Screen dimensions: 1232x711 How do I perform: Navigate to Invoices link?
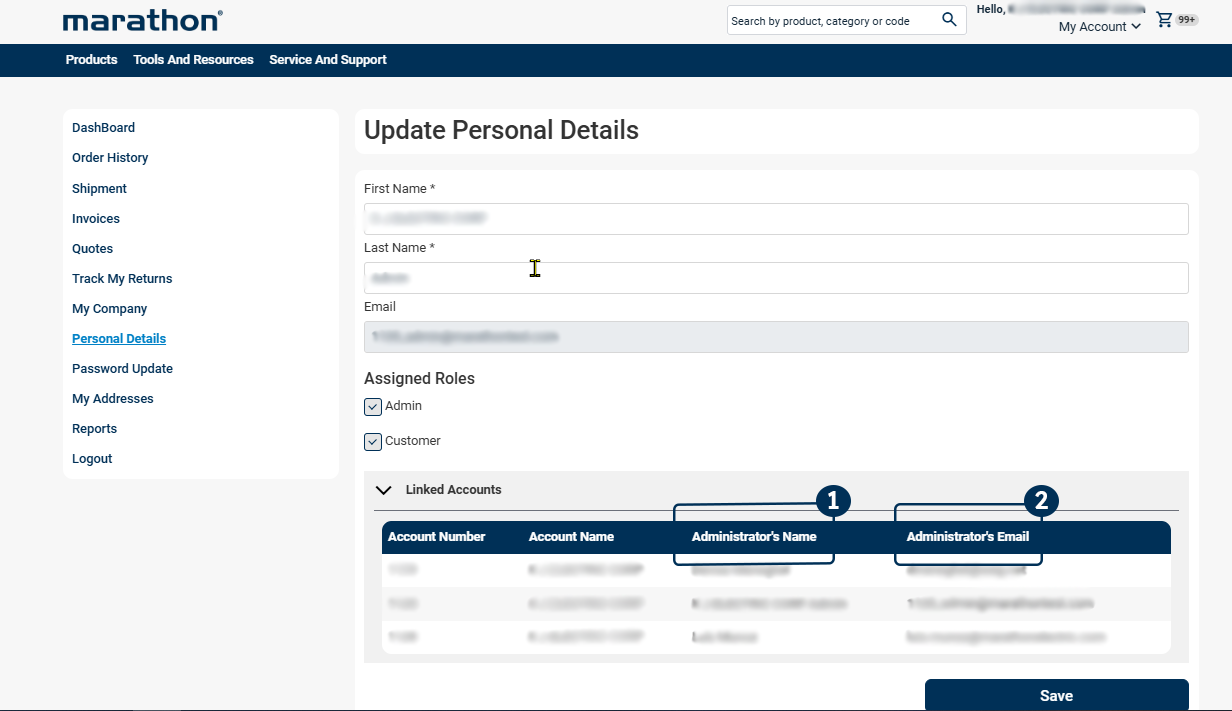pyautogui.click(x=96, y=219)
